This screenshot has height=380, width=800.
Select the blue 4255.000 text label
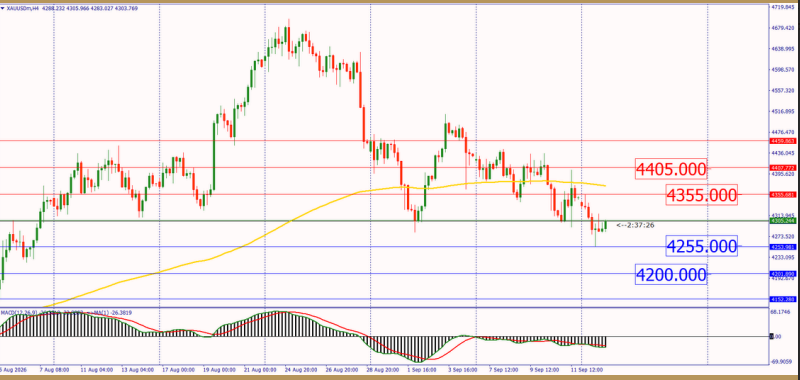pyautogui.click(x=702, y=247)
